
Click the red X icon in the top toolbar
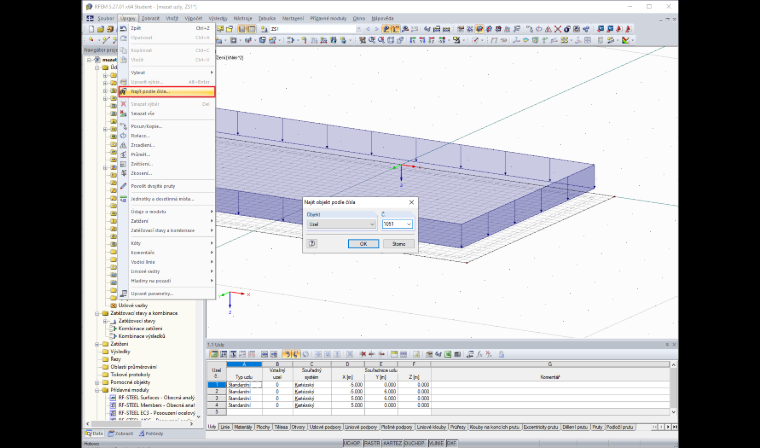click(x=558, y=29)
